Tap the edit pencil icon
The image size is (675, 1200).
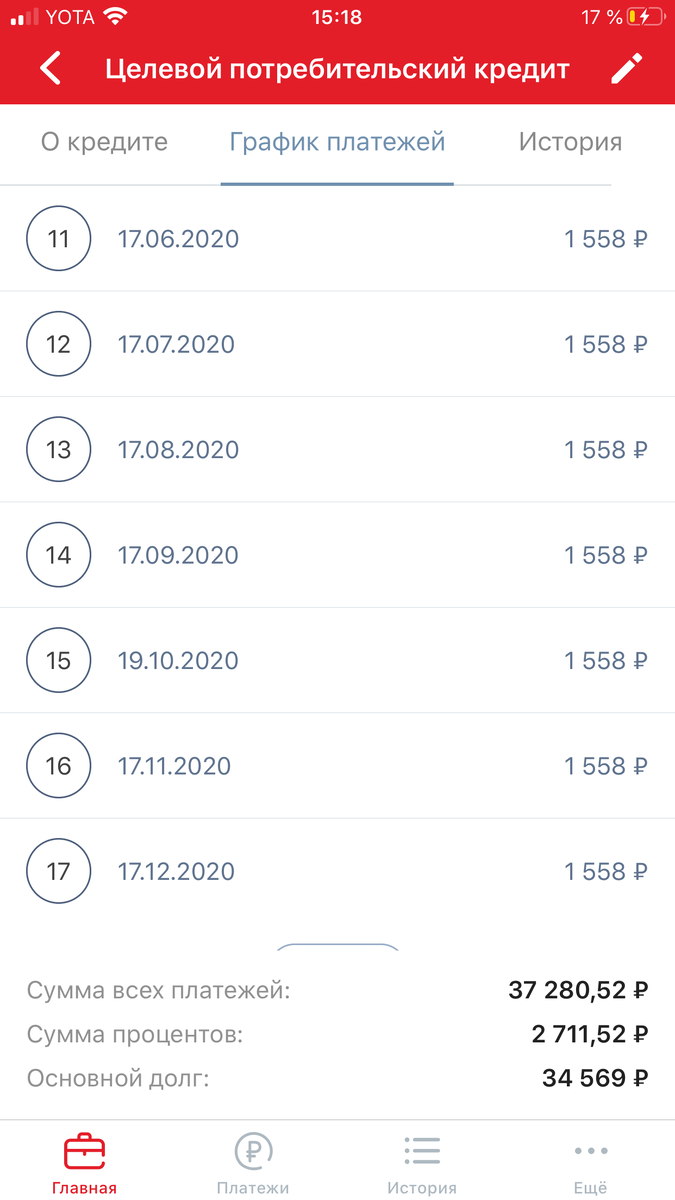(627, 68)
